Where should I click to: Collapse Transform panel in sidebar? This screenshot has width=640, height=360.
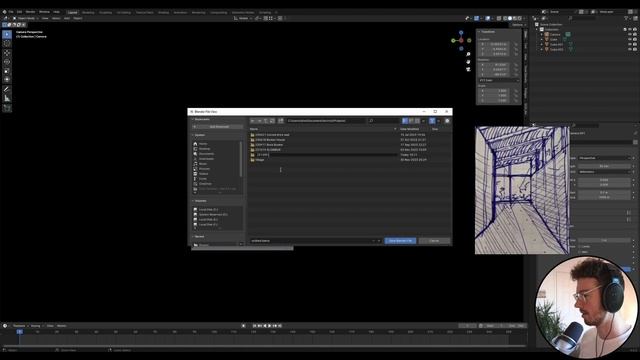click(479, 32)
